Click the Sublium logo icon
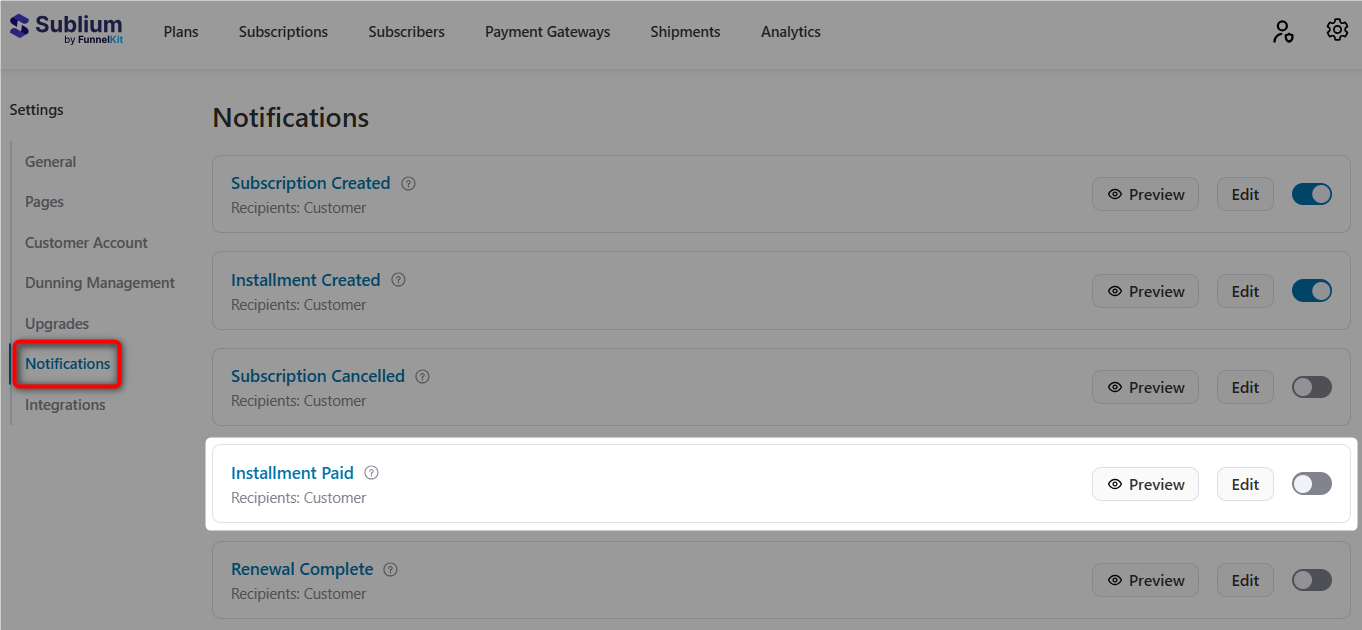The width and height of the screenshot is (1362, 630). (18, 25)
